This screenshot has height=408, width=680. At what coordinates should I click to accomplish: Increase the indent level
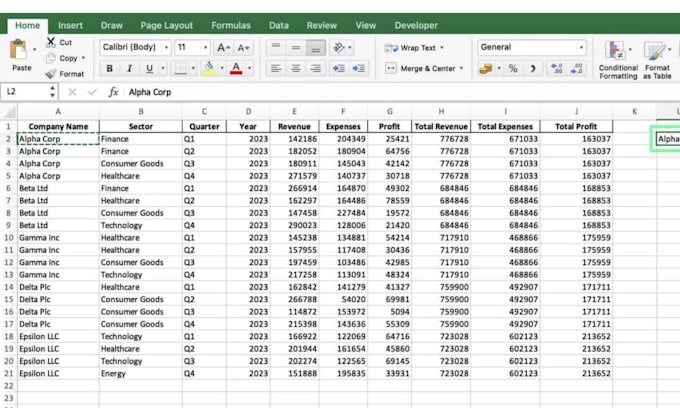[359, 68]
